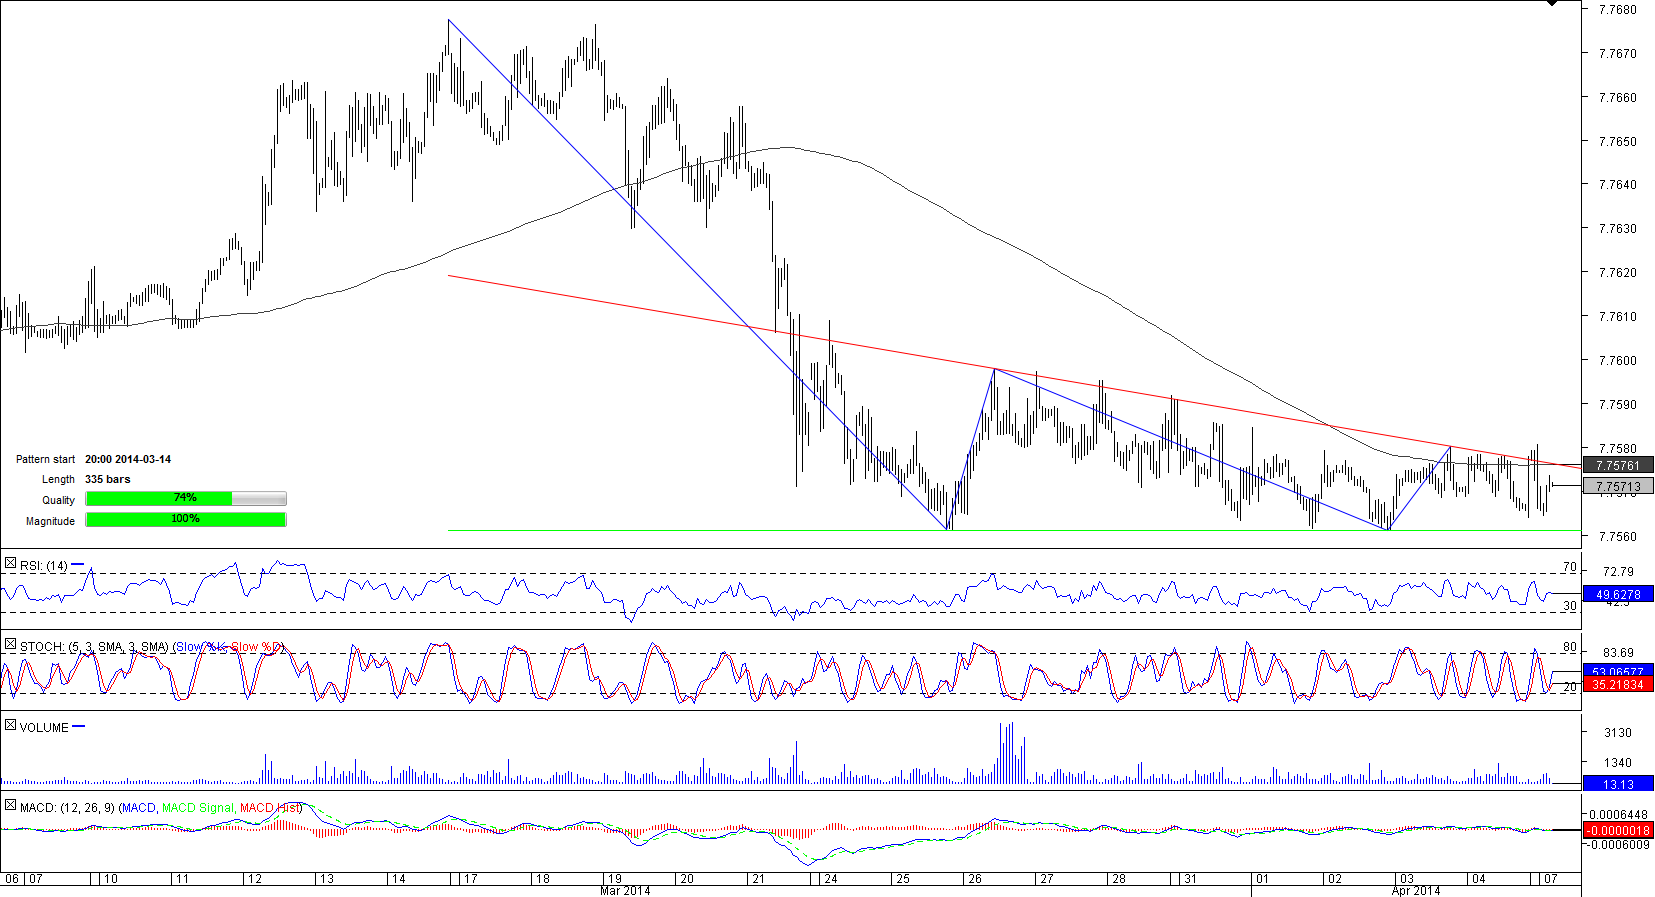Click the MACD Signal legend label
The height and width of the screenshot is (897, 1655).
point(197,808)
